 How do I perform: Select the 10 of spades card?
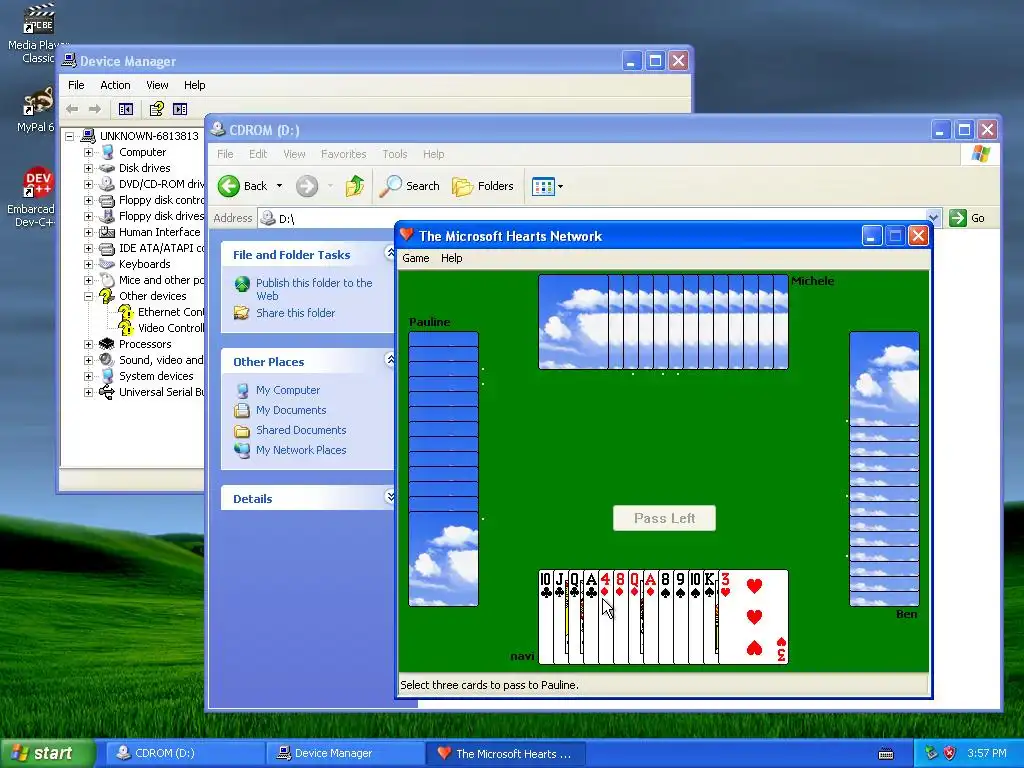tap(696, 616)
